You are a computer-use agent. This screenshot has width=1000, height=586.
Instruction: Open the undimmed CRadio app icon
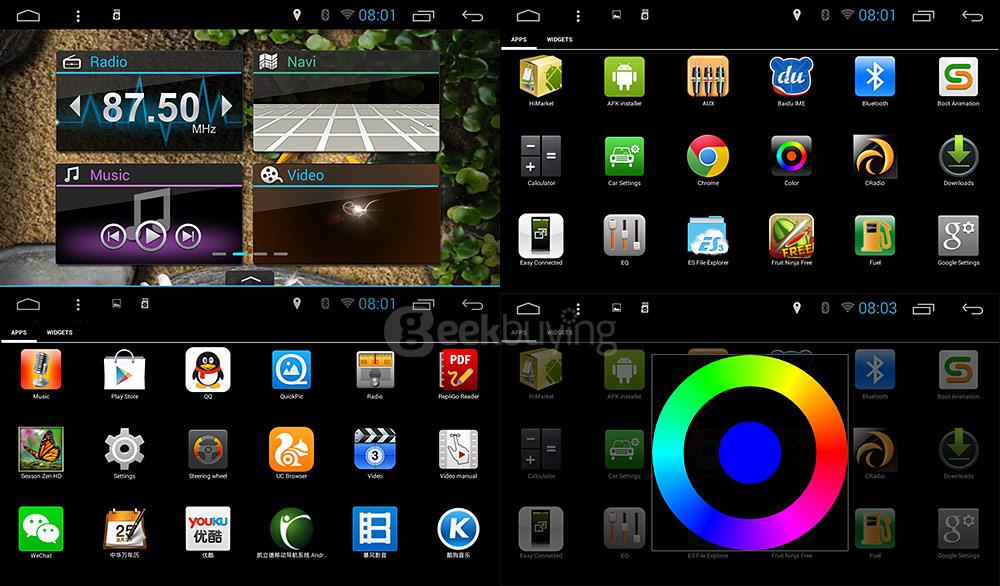(x=875, y=156)
